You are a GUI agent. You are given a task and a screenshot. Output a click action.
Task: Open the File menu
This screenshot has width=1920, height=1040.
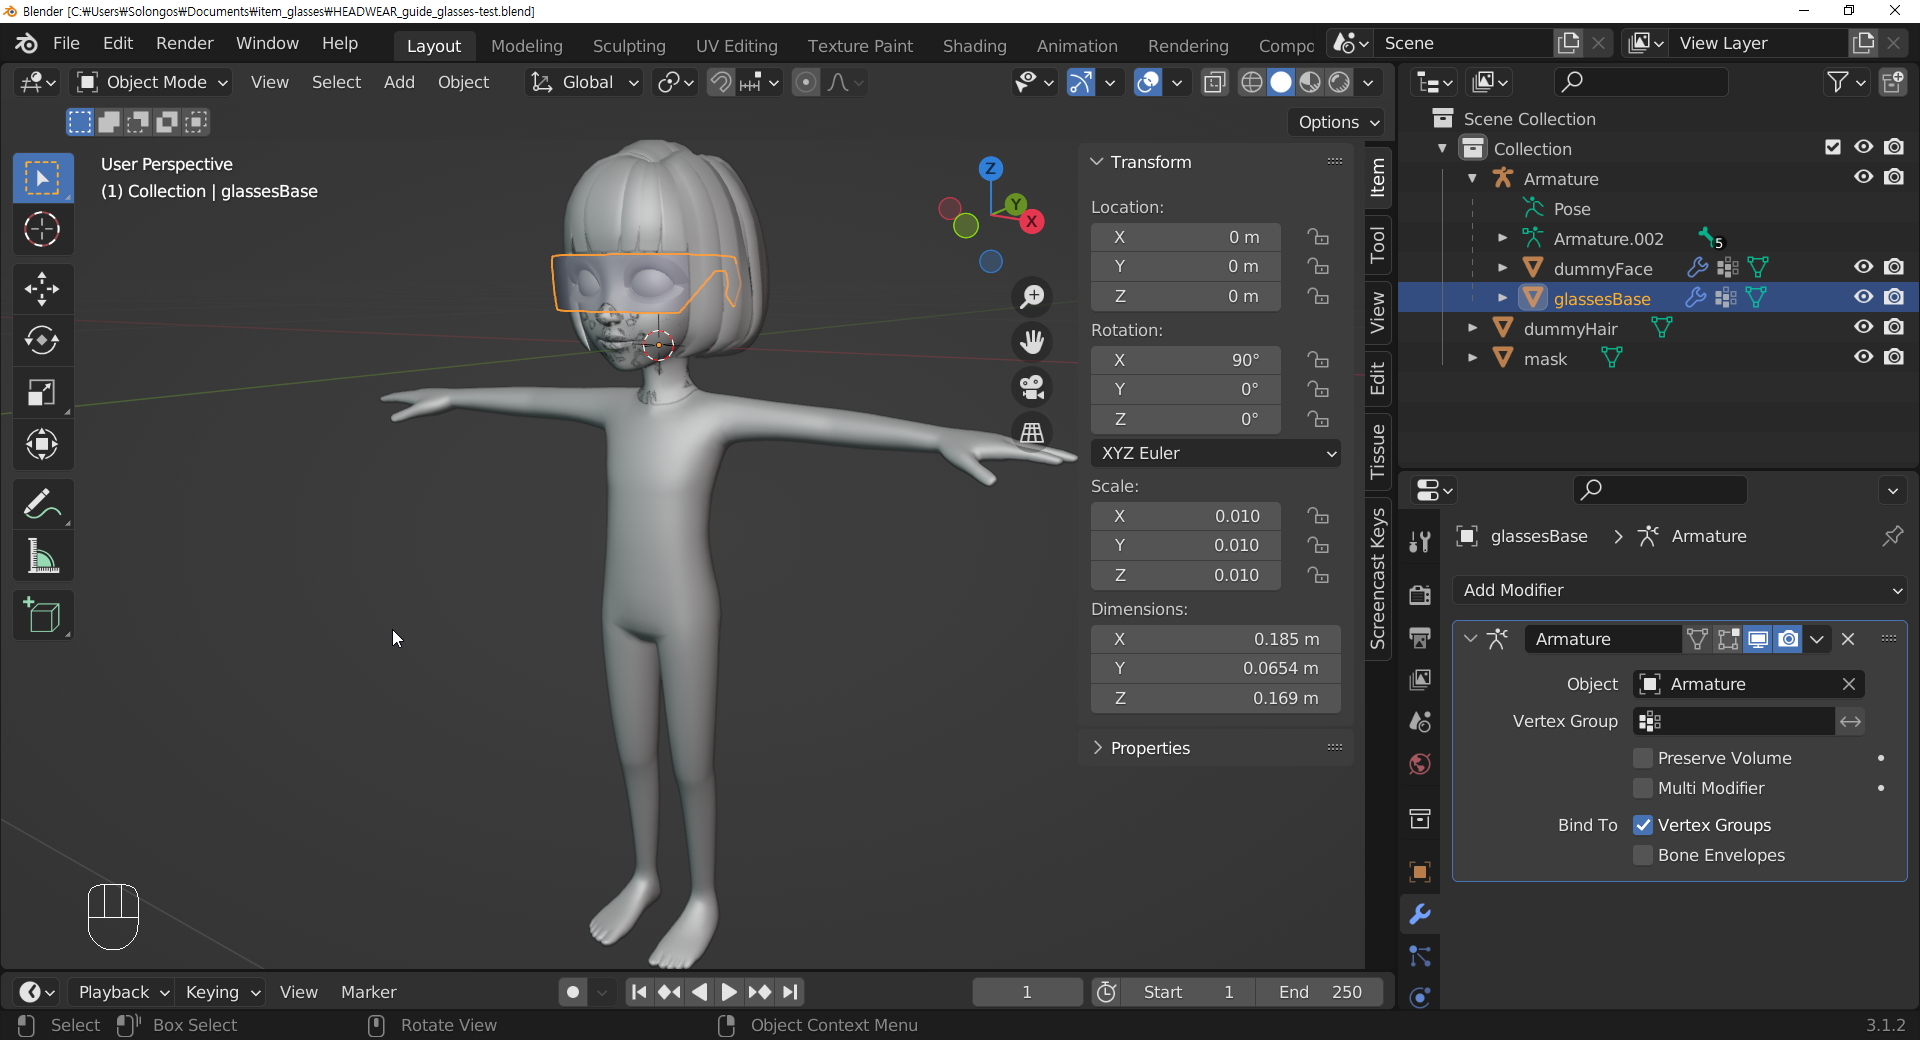pyautogui.click(x=66, y=43)
